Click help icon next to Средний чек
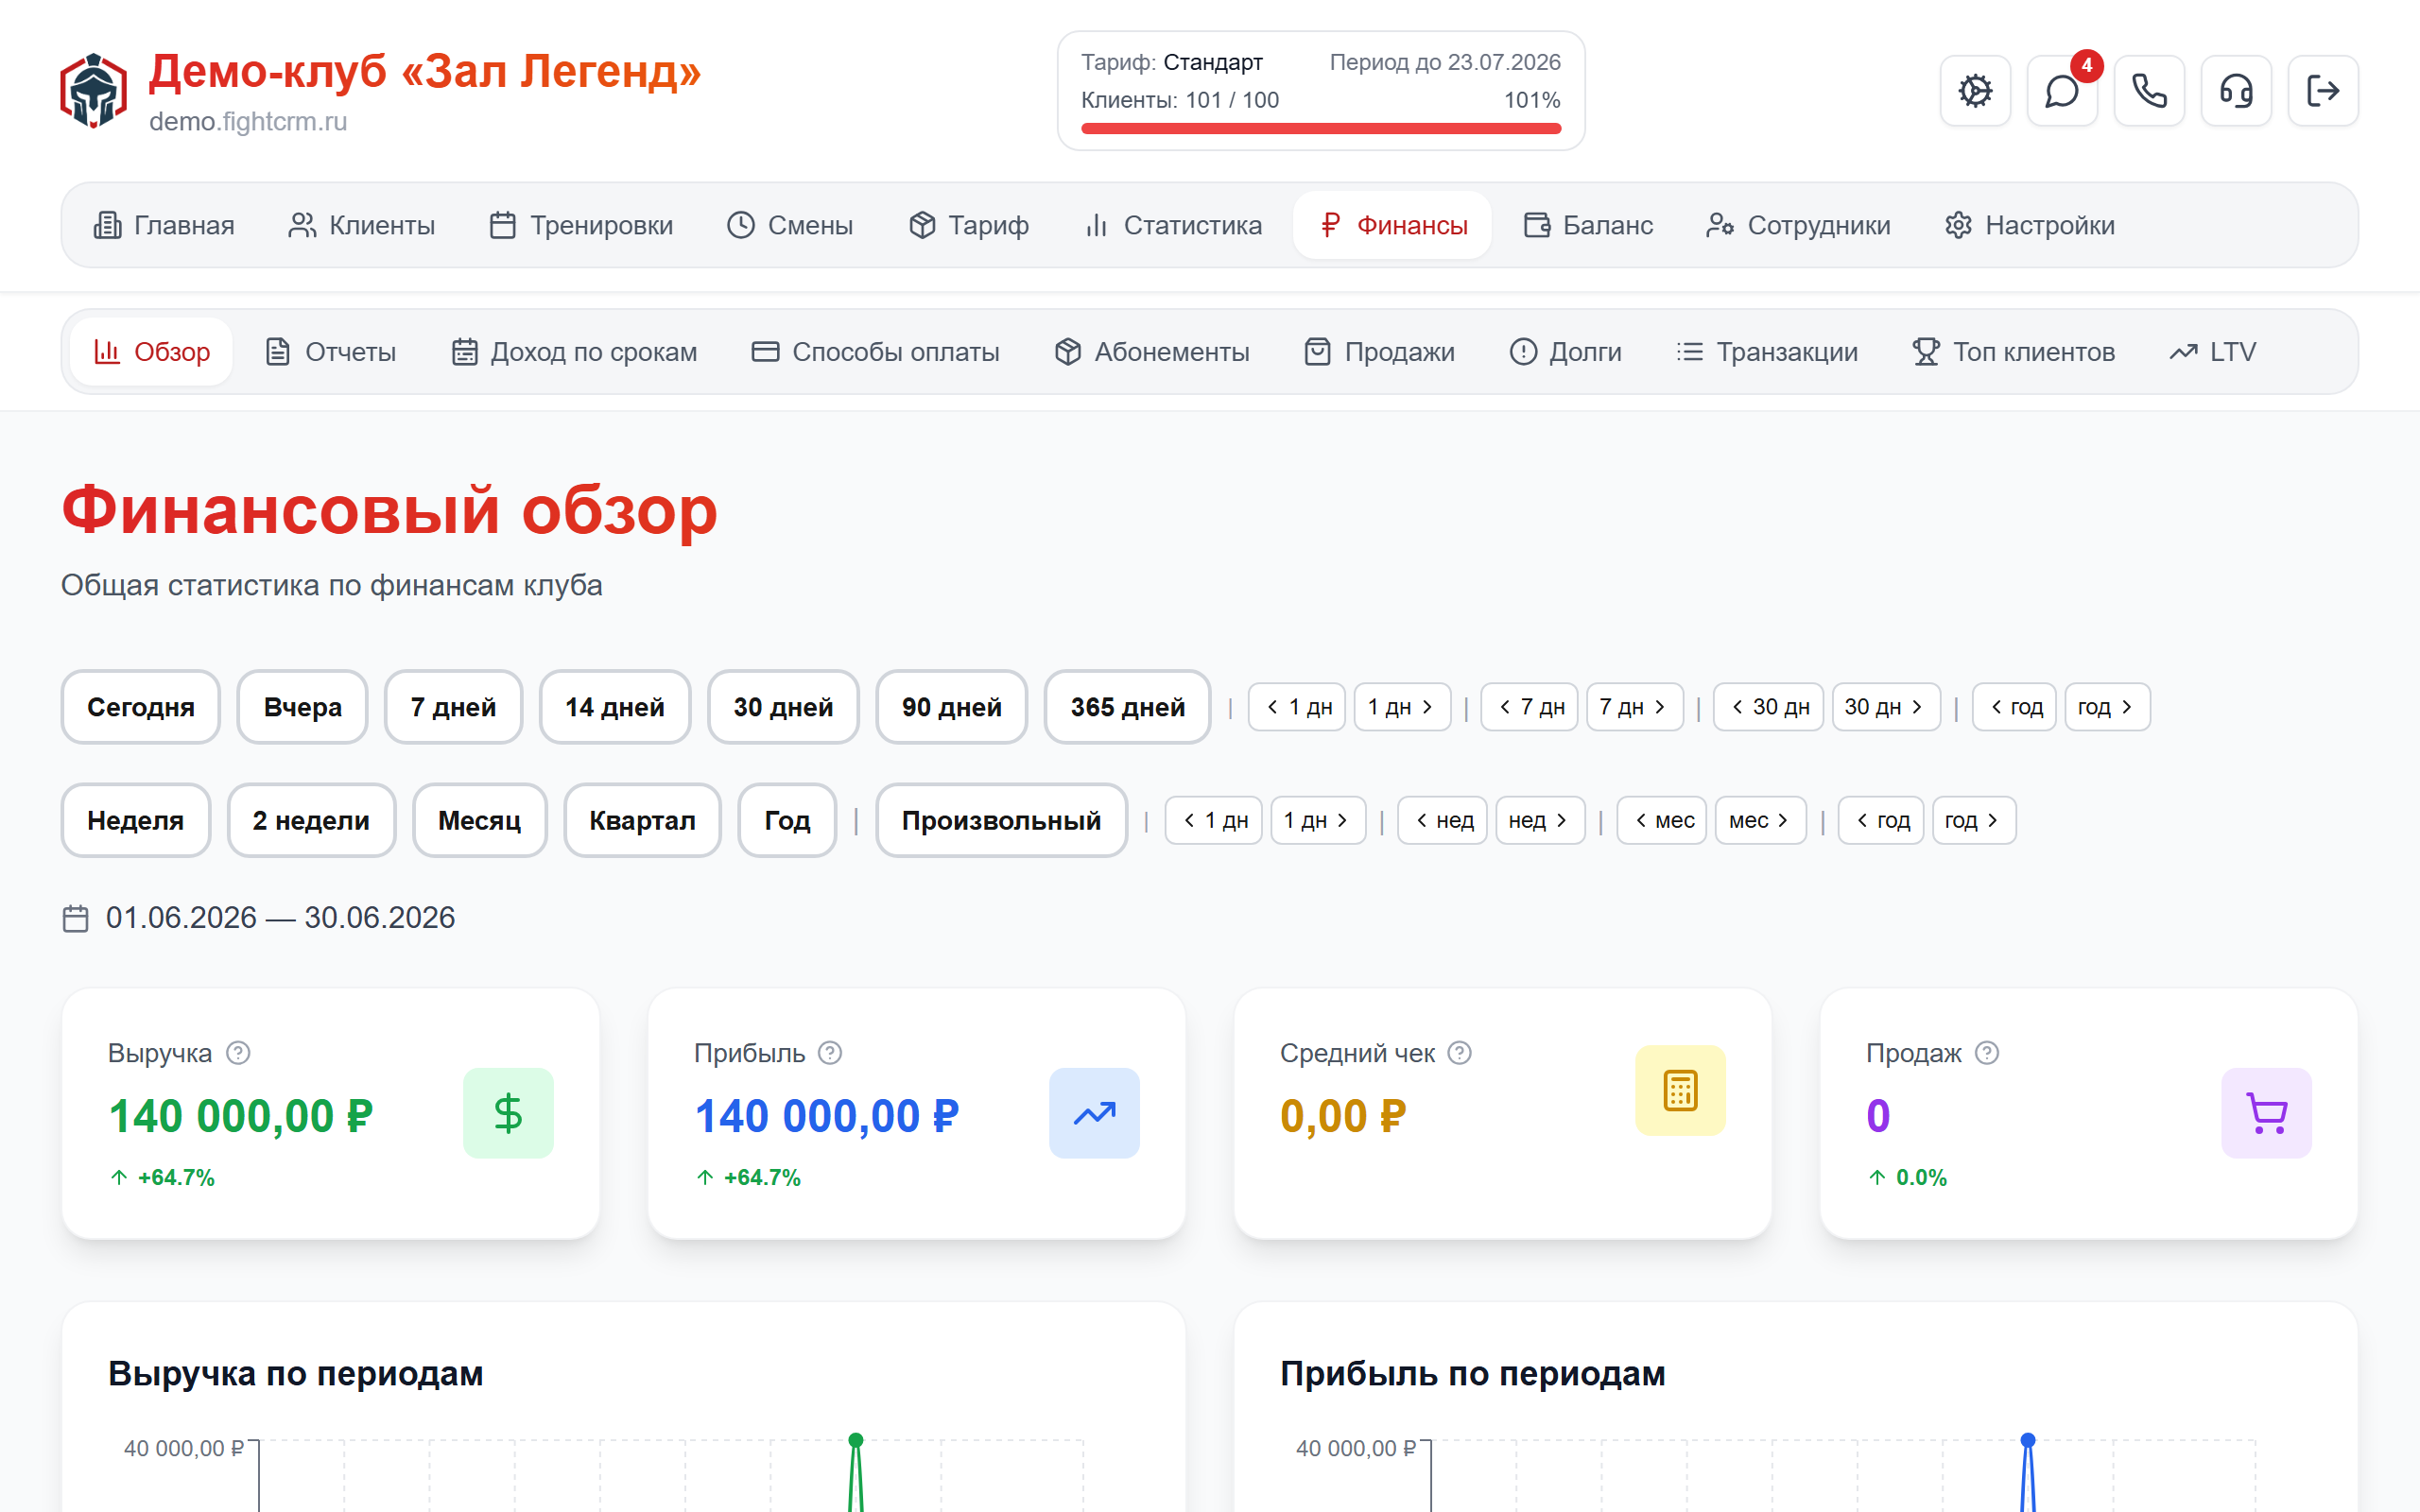Image resolution: width=2420 pixels, height=1512 pixels. pyautogui.click(x=1460, y=1053)
